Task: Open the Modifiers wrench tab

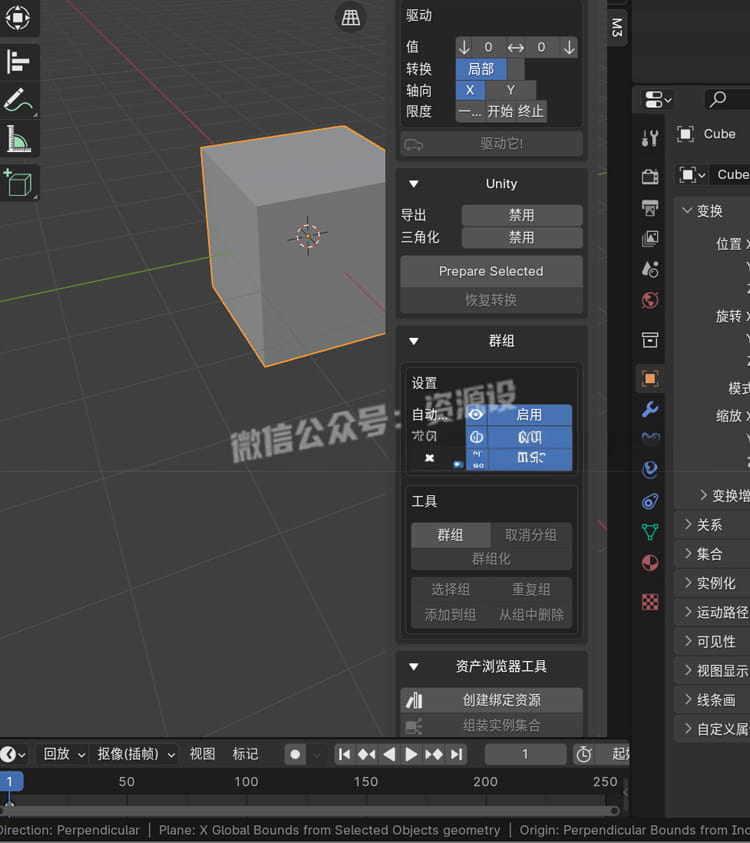Action: [x=650, y=409]
